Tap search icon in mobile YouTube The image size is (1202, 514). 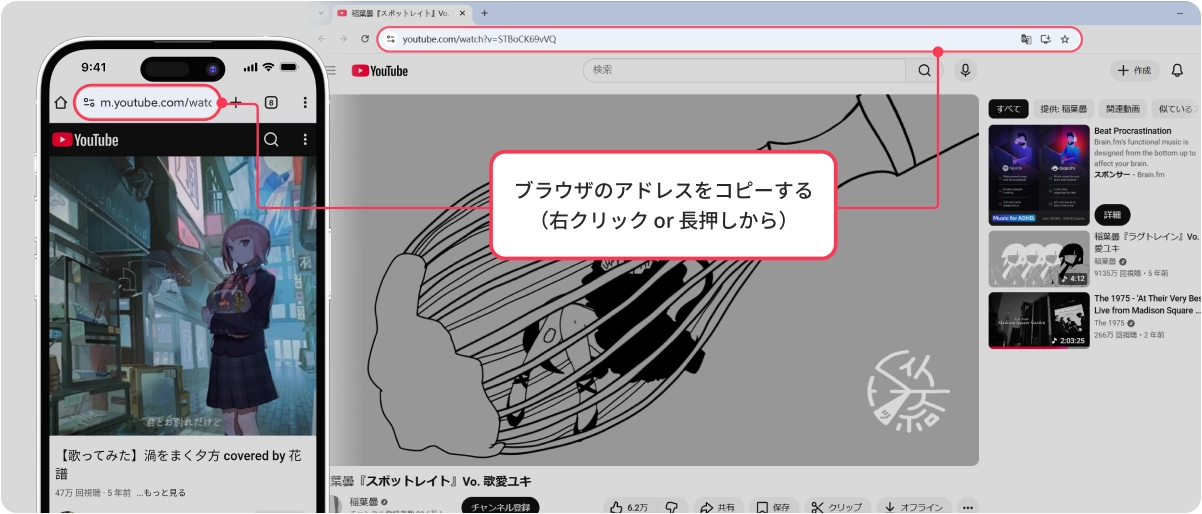(271, 140)
